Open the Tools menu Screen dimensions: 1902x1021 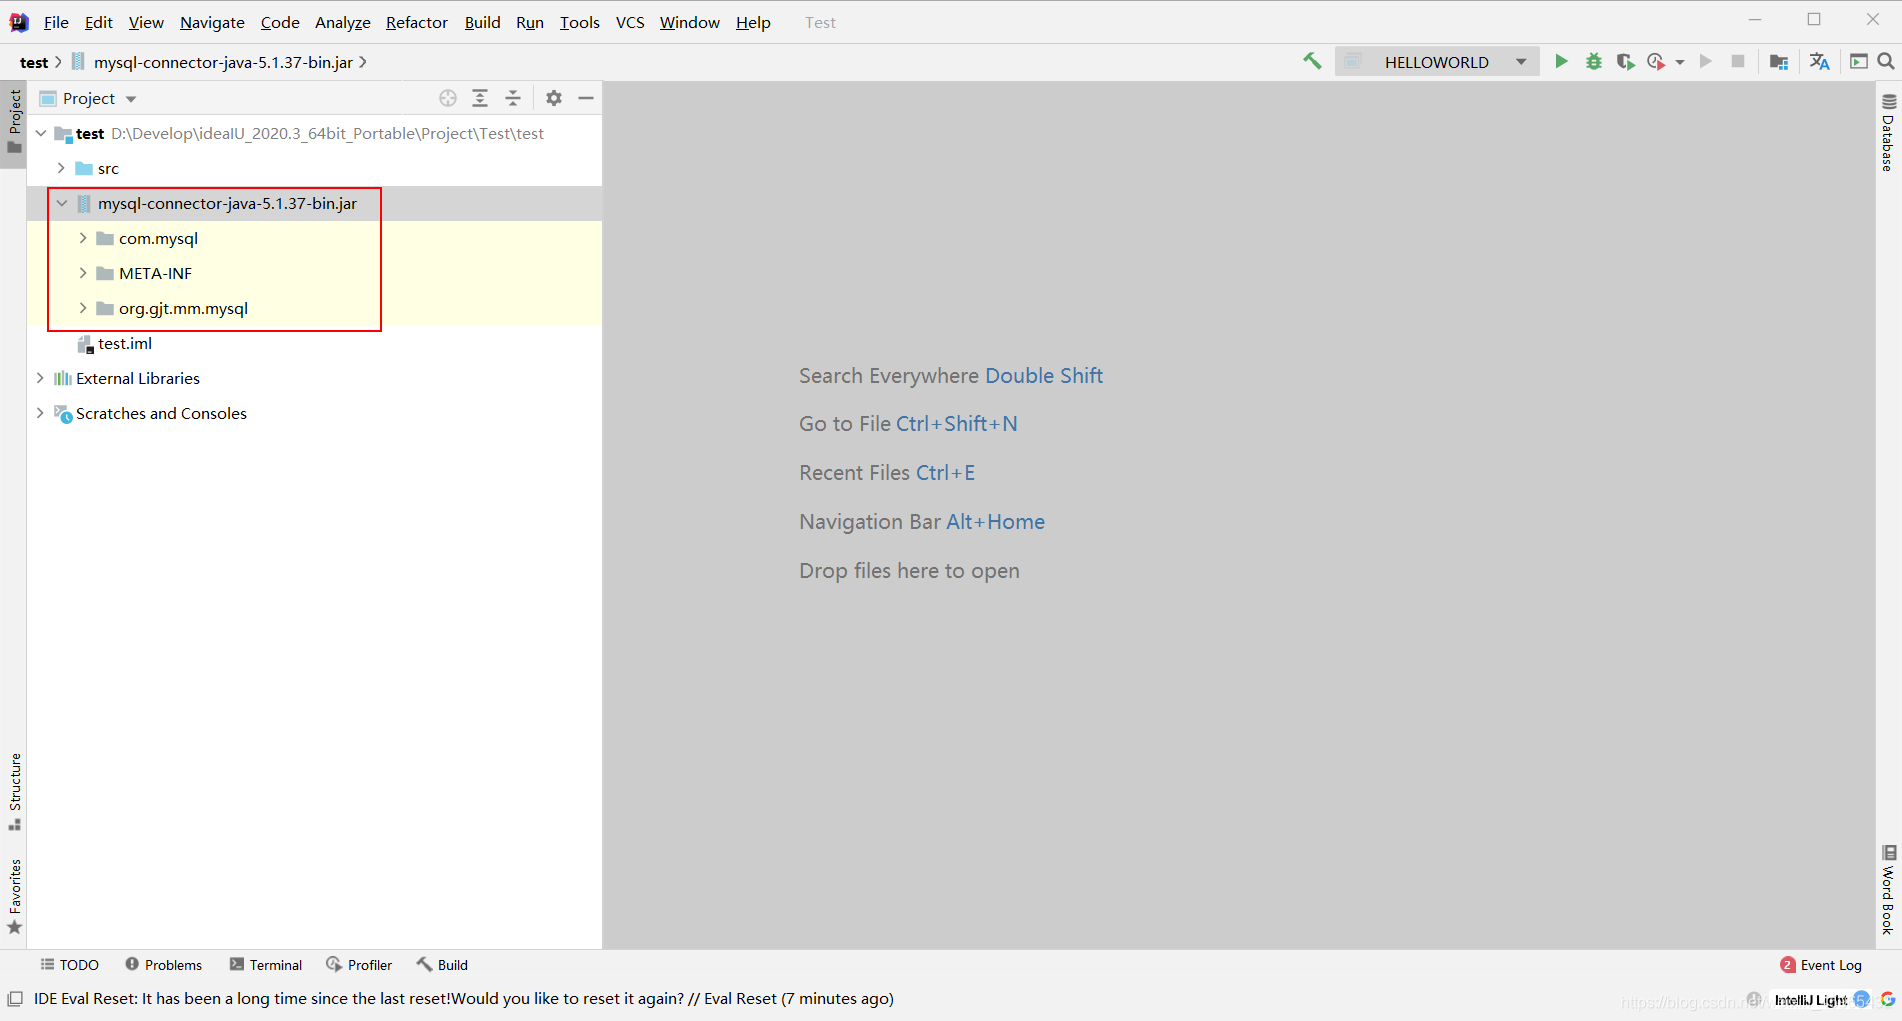579,22
